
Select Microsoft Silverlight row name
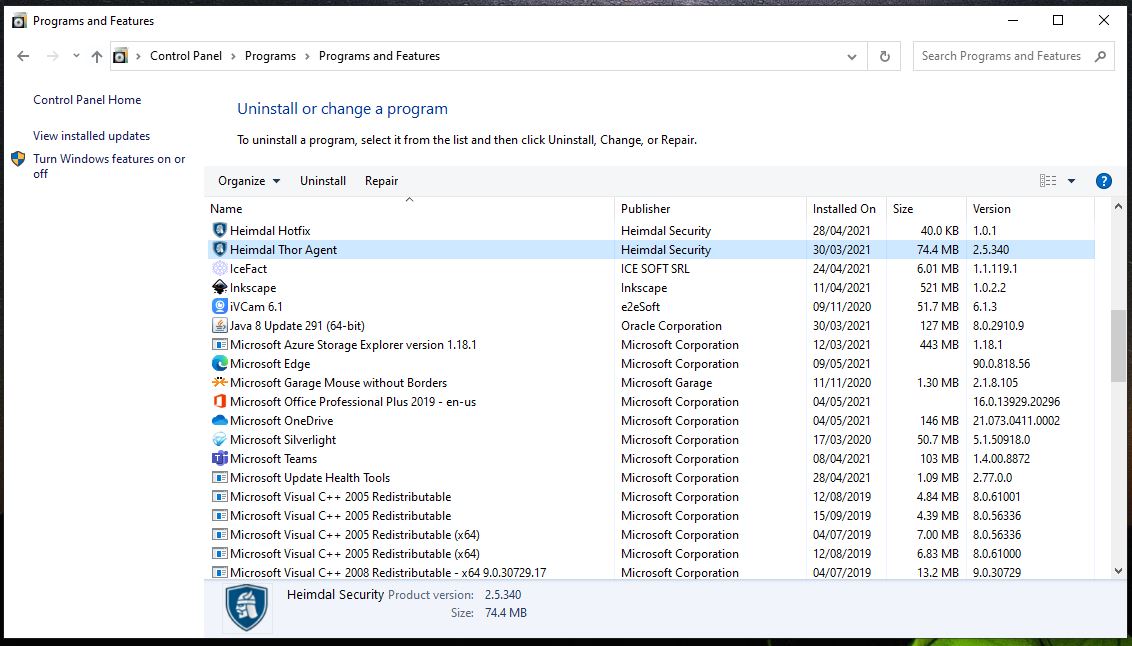click(283, 440)
